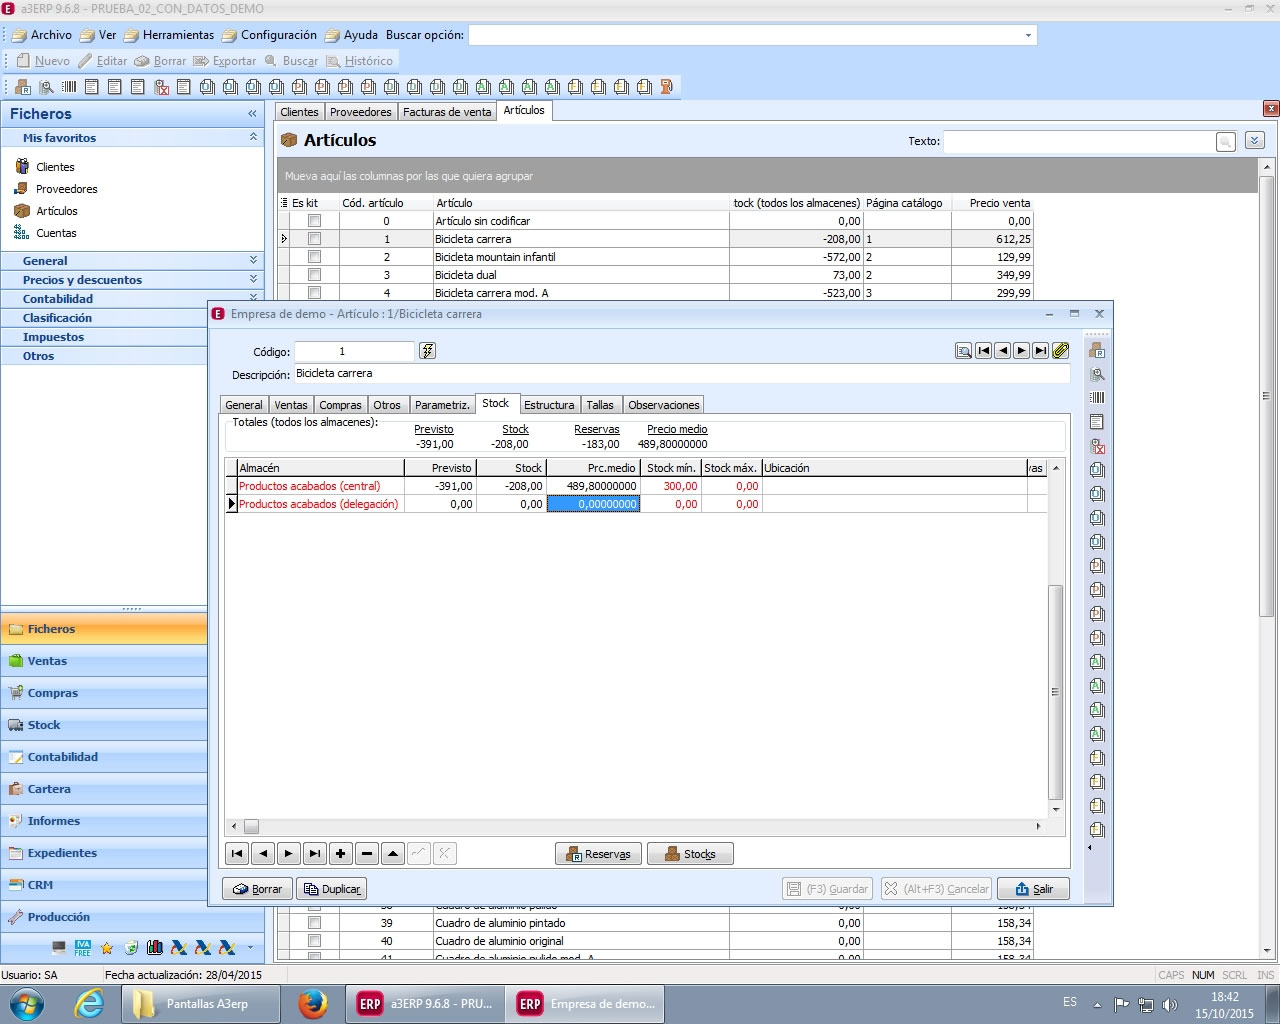
Task: Click the barcode icon in top toolbar
Action: click(x=69, y=87)
